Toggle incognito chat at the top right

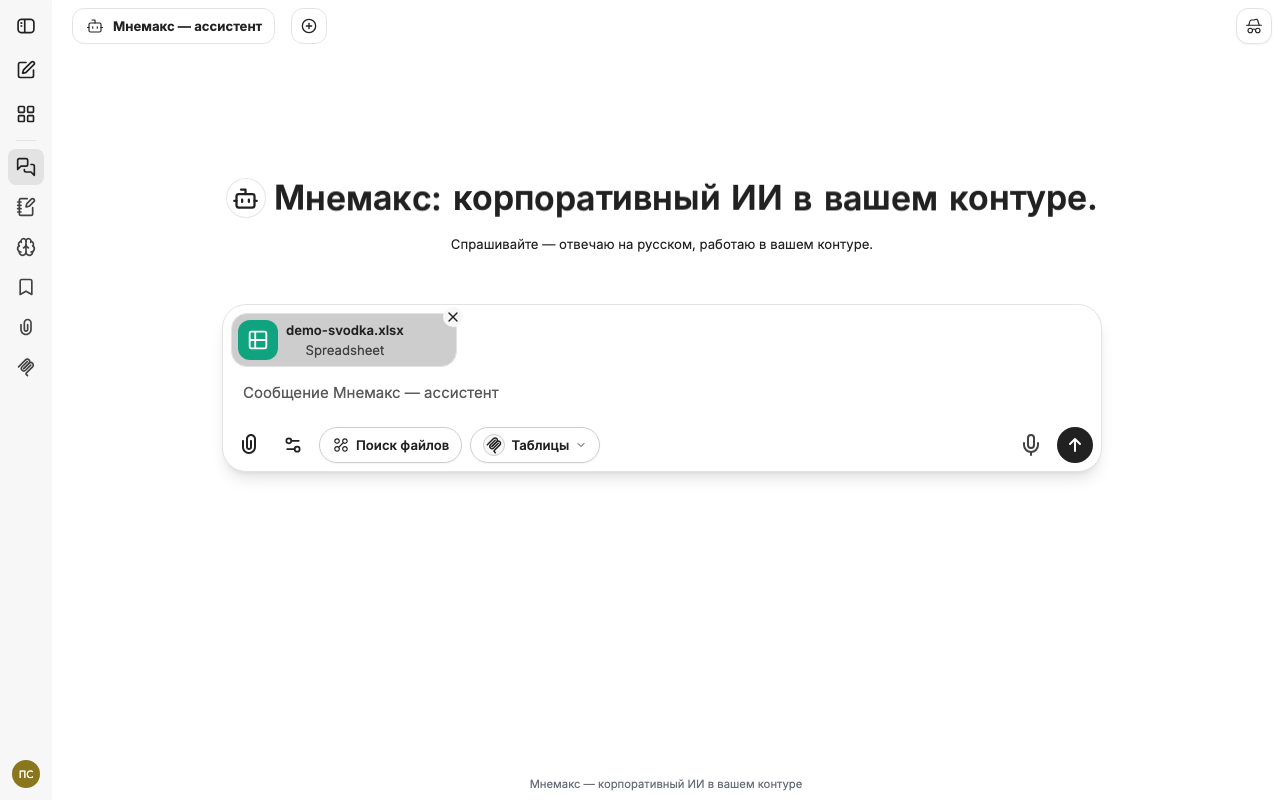pyautogui.click(x=1254, y=26)
